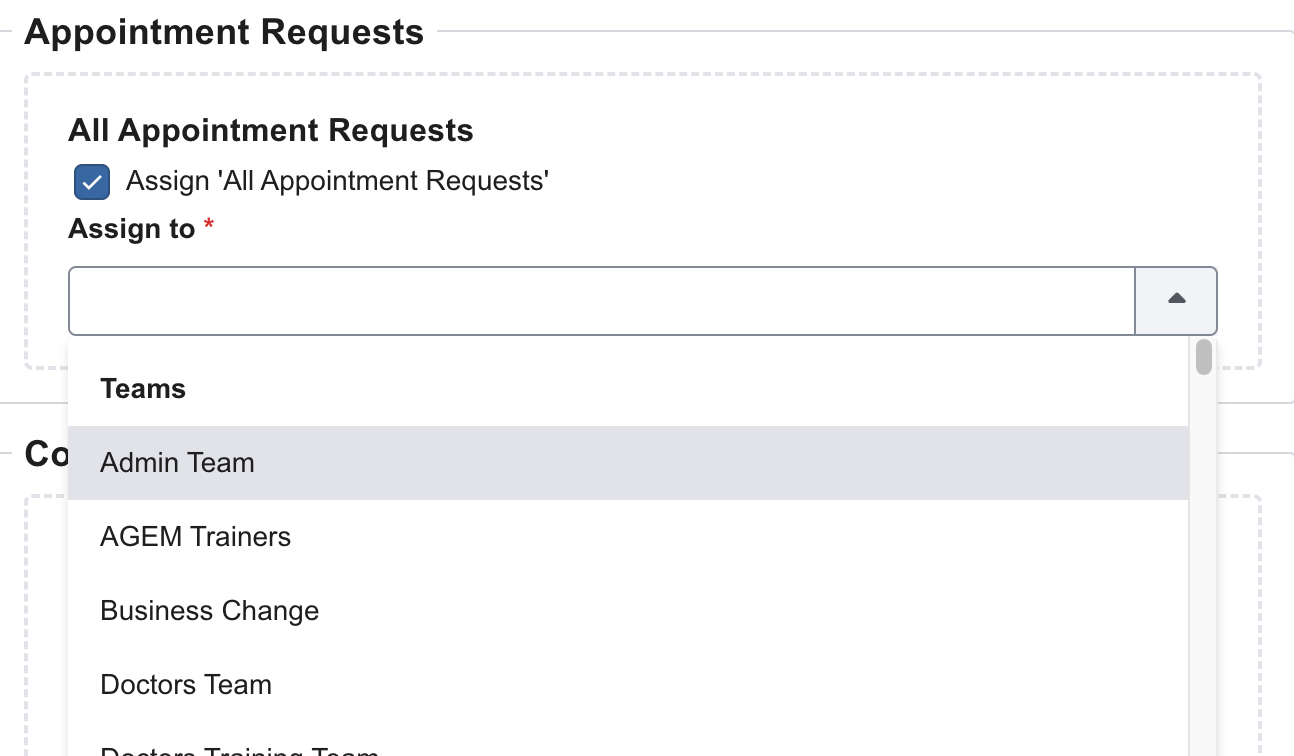
Task: Collapse the Assign to dropdown arrow
Action: pos(1176,300)
